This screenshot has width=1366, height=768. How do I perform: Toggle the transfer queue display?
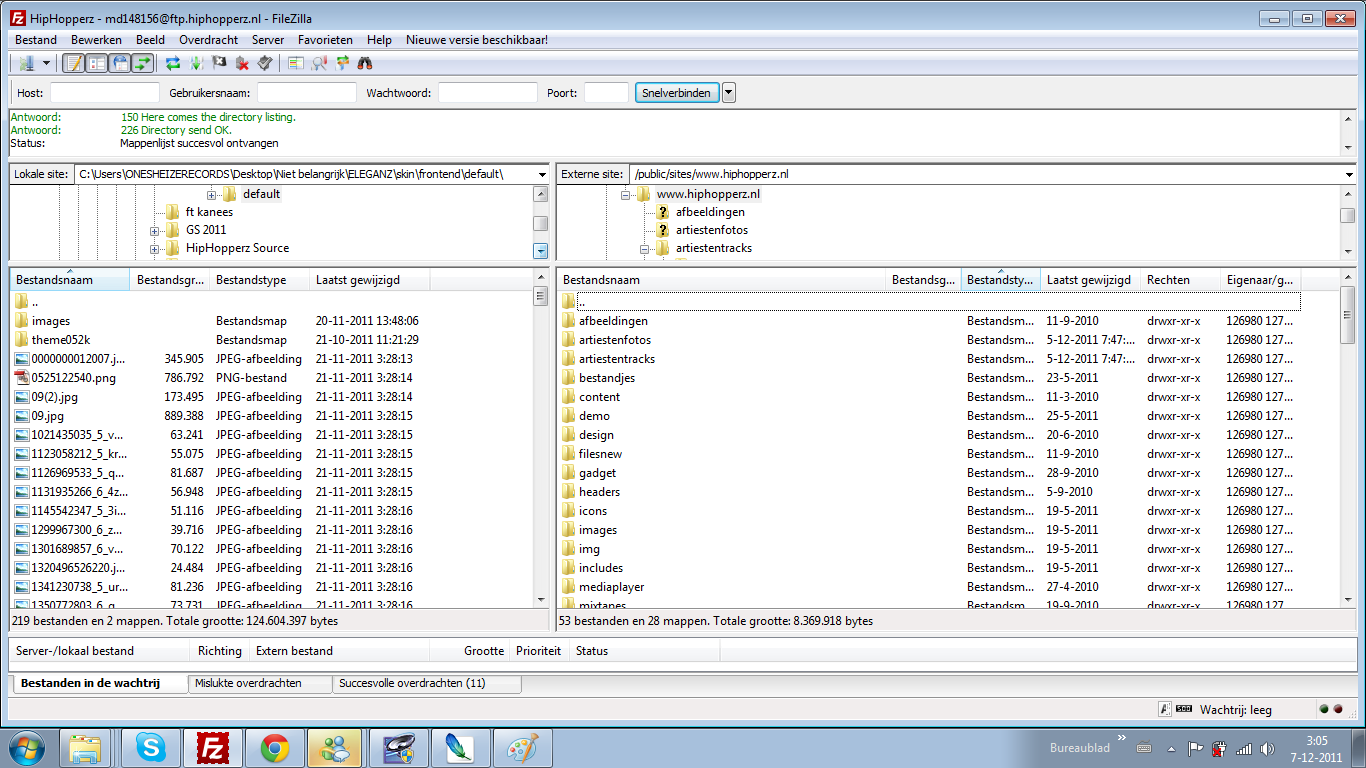coord(143,63)
